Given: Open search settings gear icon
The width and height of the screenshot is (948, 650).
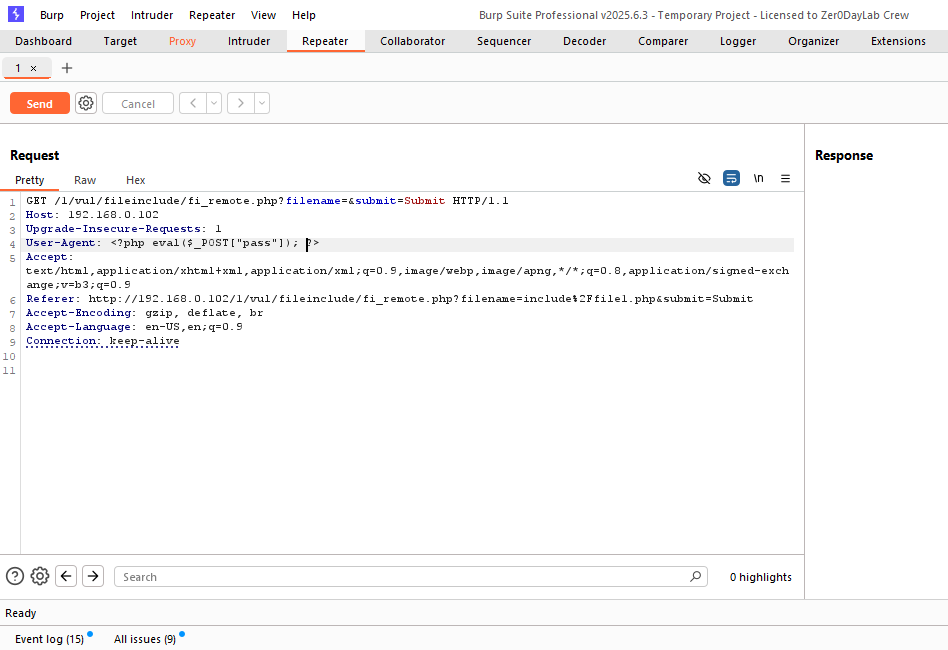Looking at the screenshot, I should [40, 576].
